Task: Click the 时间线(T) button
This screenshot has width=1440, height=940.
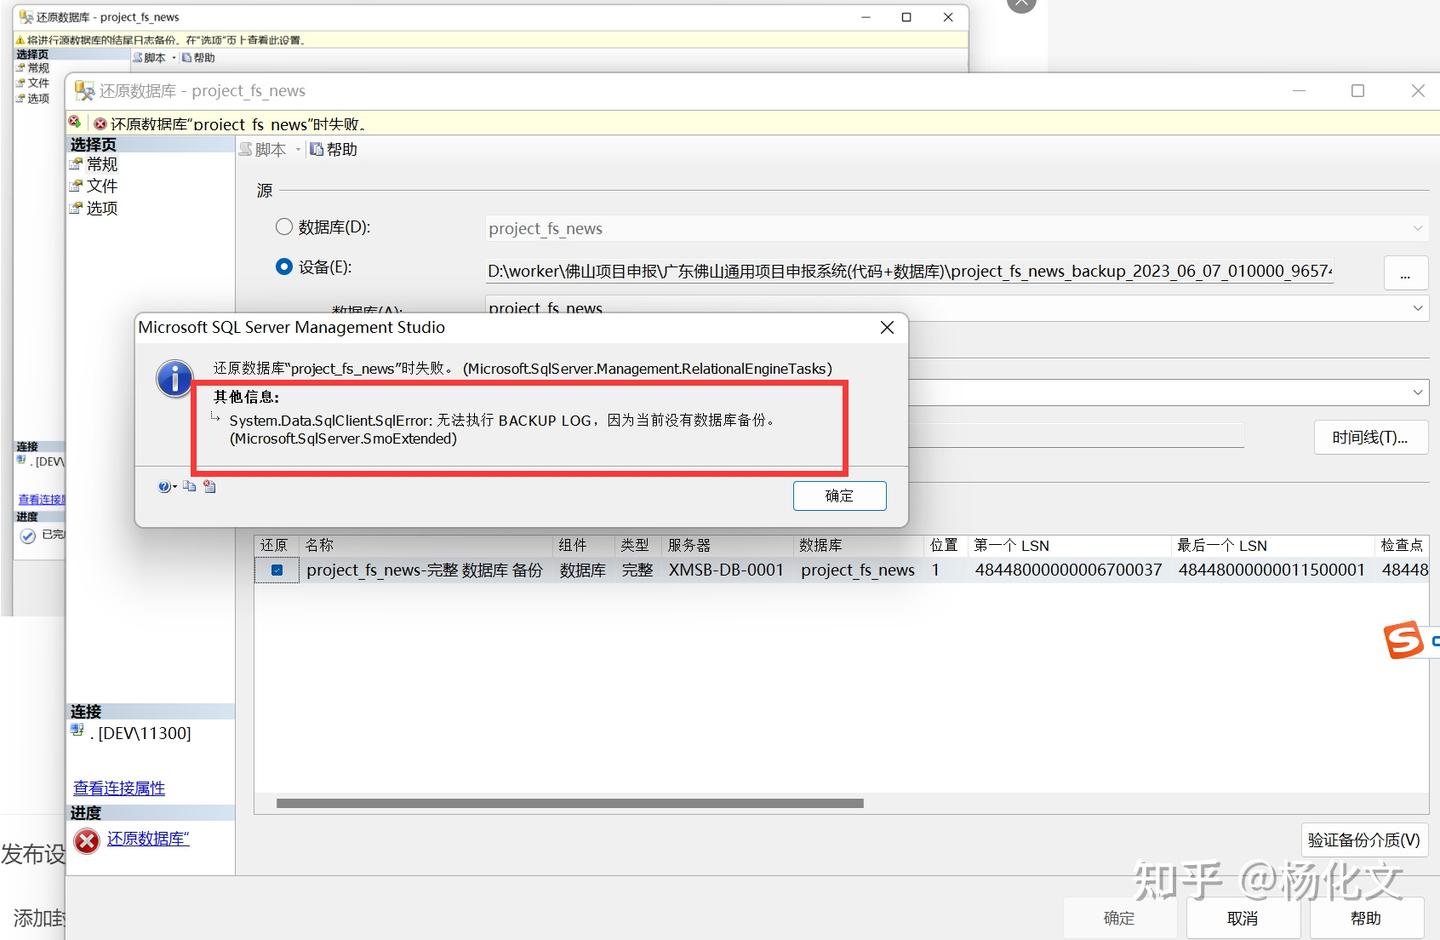Action: coord(1371,437)
